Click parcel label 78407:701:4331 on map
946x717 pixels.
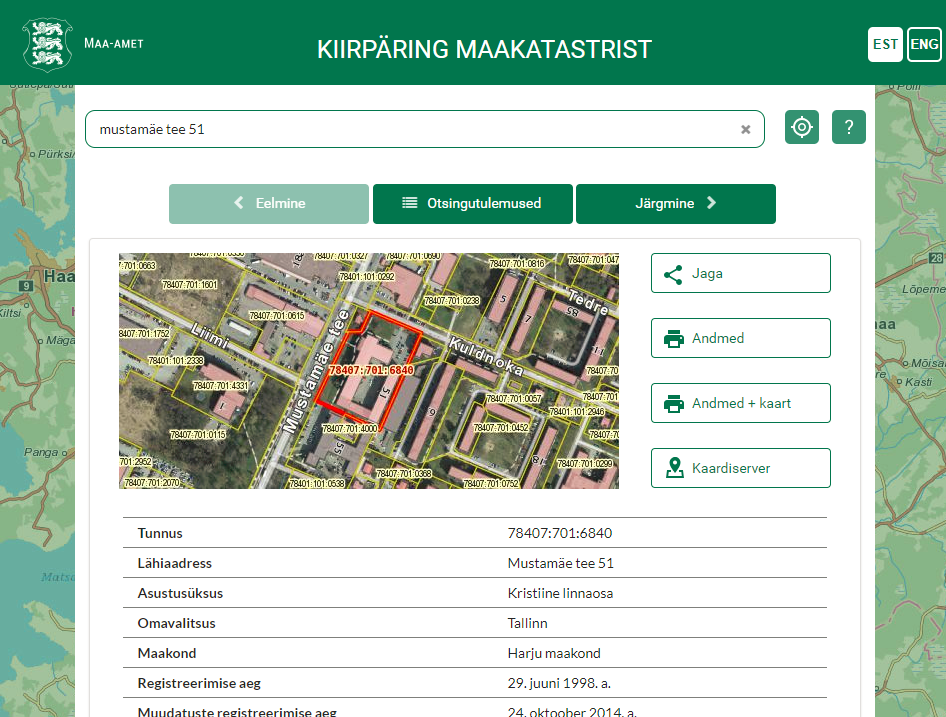pyautogui.click(x=220, y=386)
